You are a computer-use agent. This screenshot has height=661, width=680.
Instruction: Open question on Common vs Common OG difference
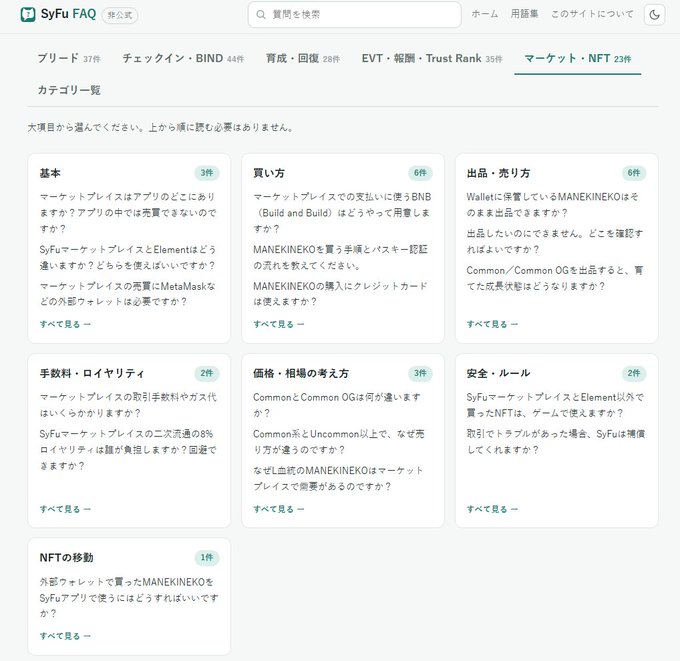coord(337,405)
